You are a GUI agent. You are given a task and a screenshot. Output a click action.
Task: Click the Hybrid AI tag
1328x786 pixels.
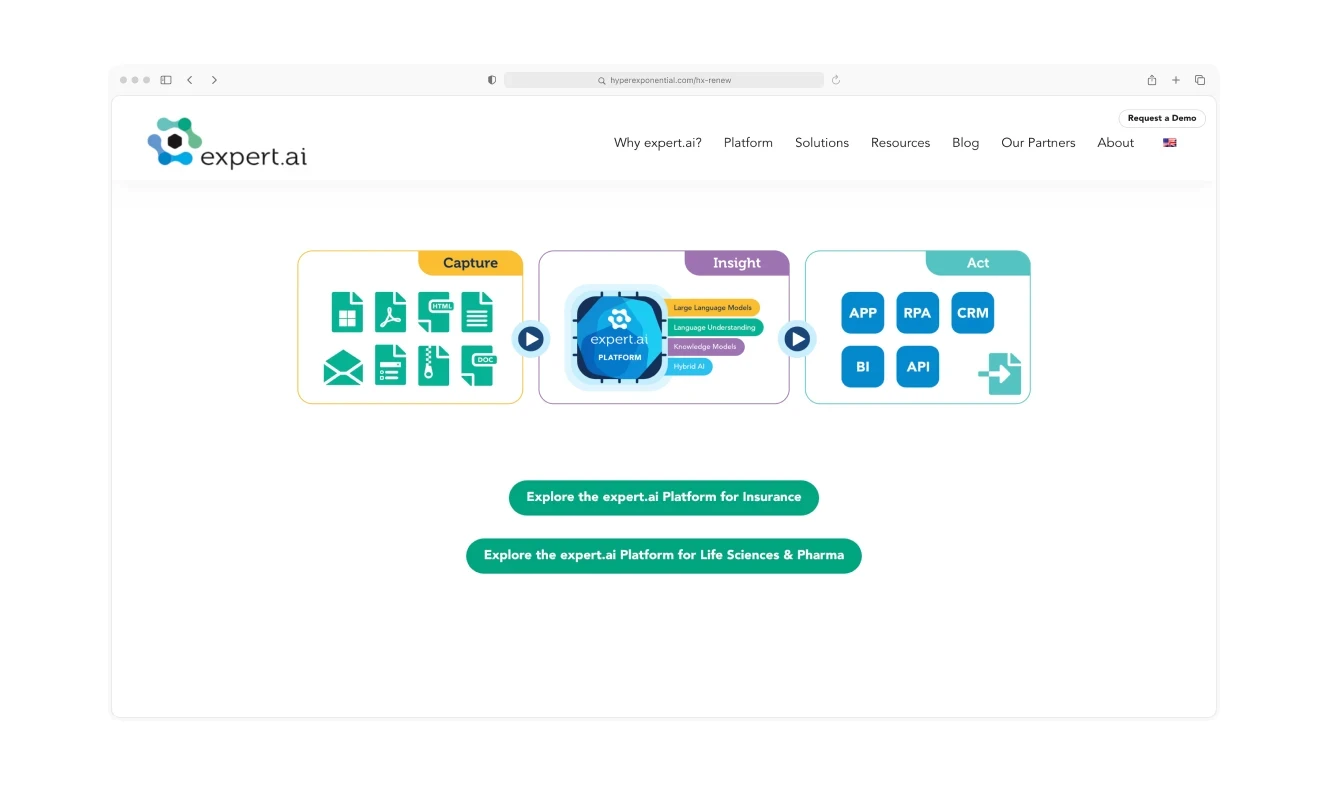[690, 367]
